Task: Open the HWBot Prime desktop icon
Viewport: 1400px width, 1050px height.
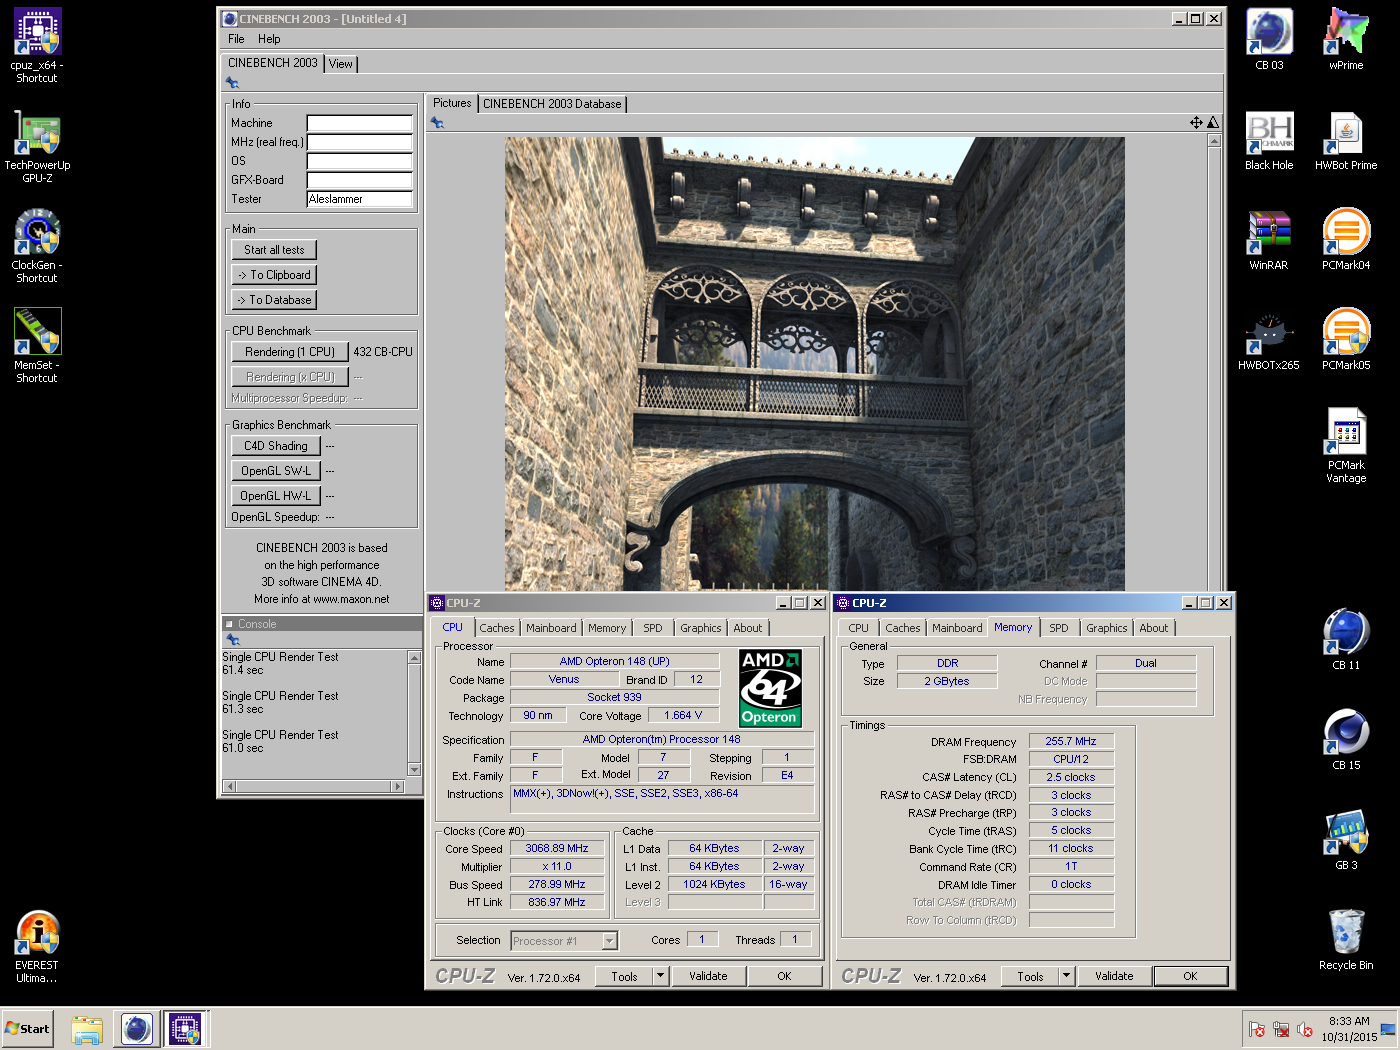Action: (x=1346, y=140)
